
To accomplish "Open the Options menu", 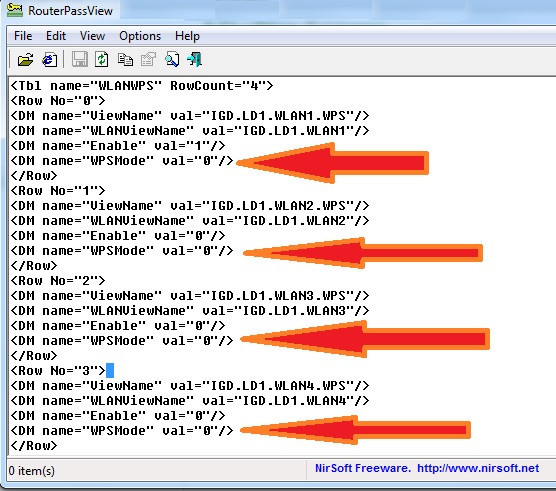I will point(140,36).
